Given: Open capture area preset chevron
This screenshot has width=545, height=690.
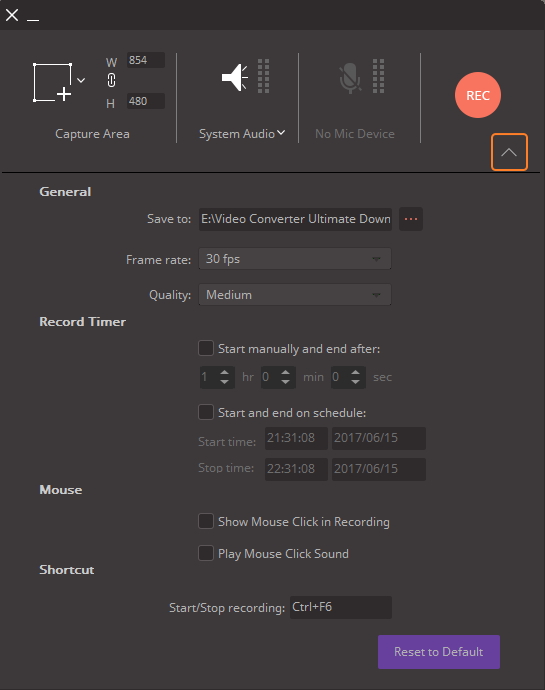Looking at the screenshot, I should (81, 80).
